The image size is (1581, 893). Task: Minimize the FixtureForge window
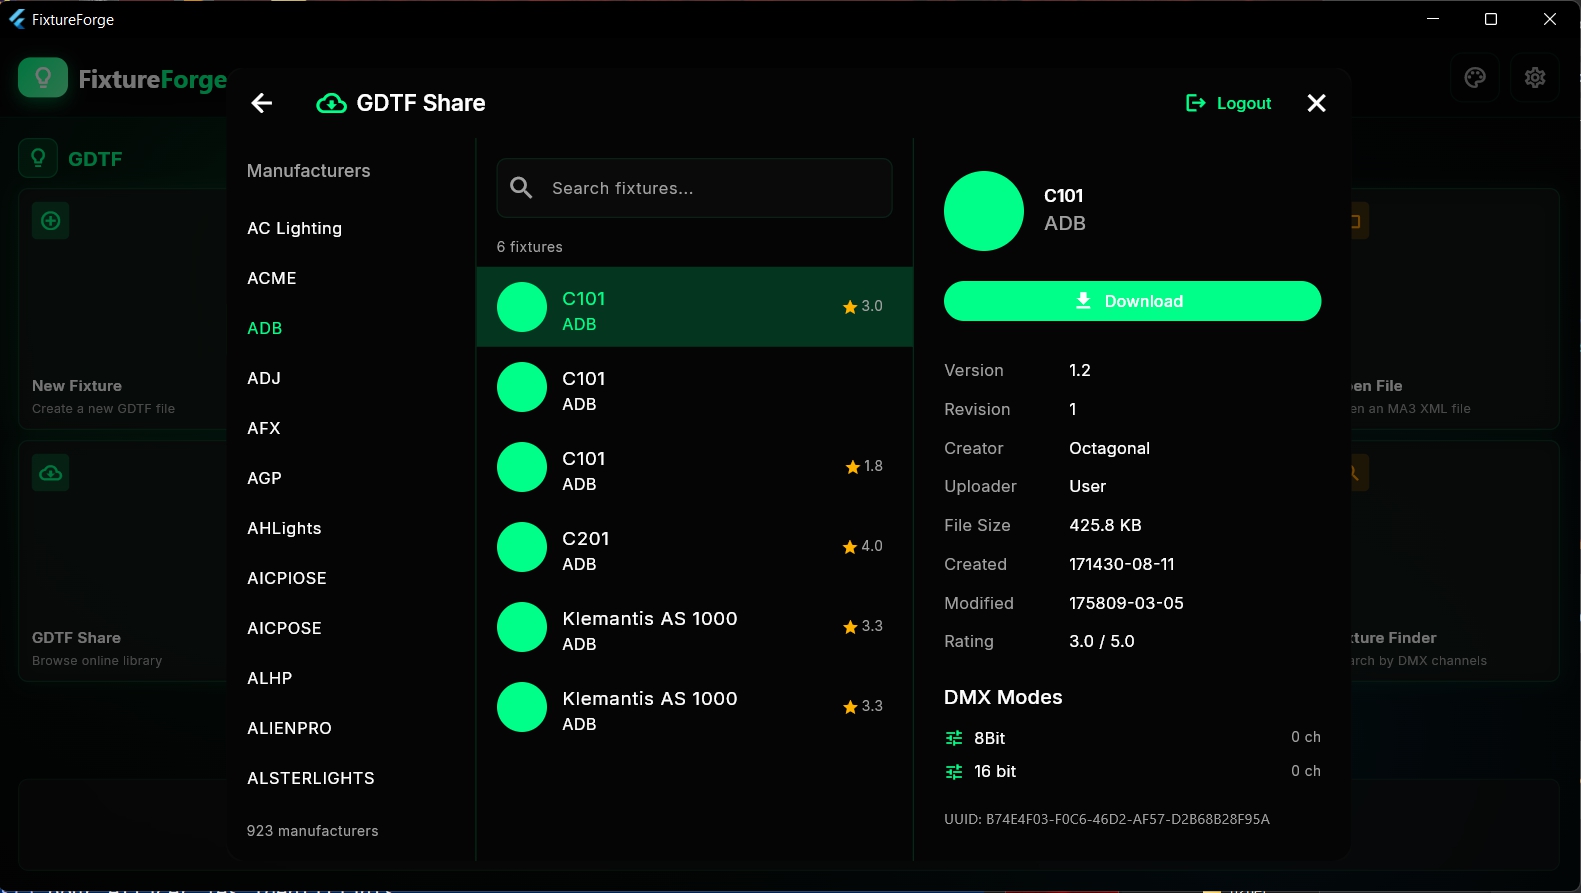coord(1433,19)
